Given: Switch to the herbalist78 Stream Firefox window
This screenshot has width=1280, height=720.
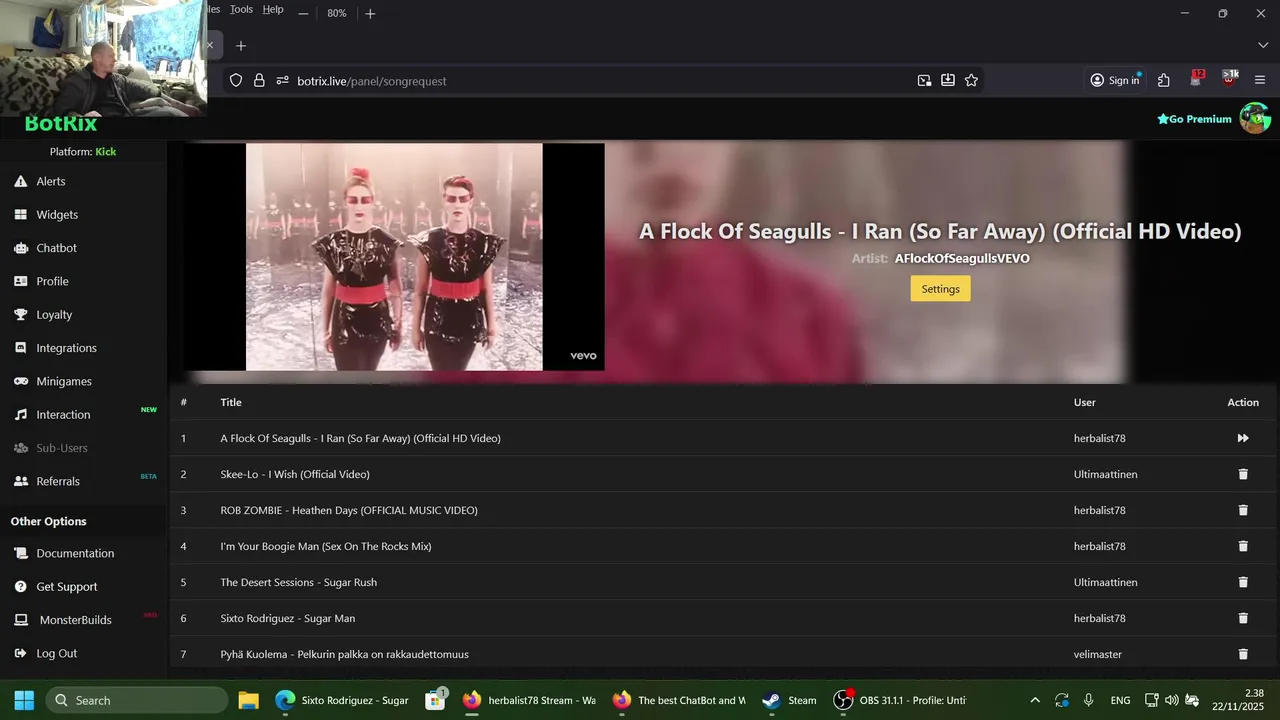Looking at the screenshot, I should tap(530, 700).
